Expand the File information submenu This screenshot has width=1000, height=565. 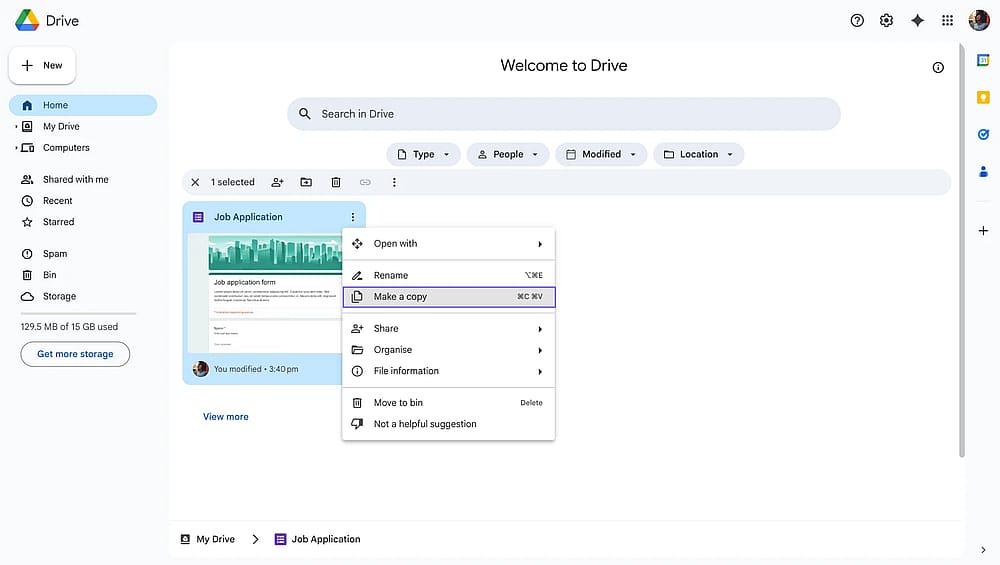[540, 372]
